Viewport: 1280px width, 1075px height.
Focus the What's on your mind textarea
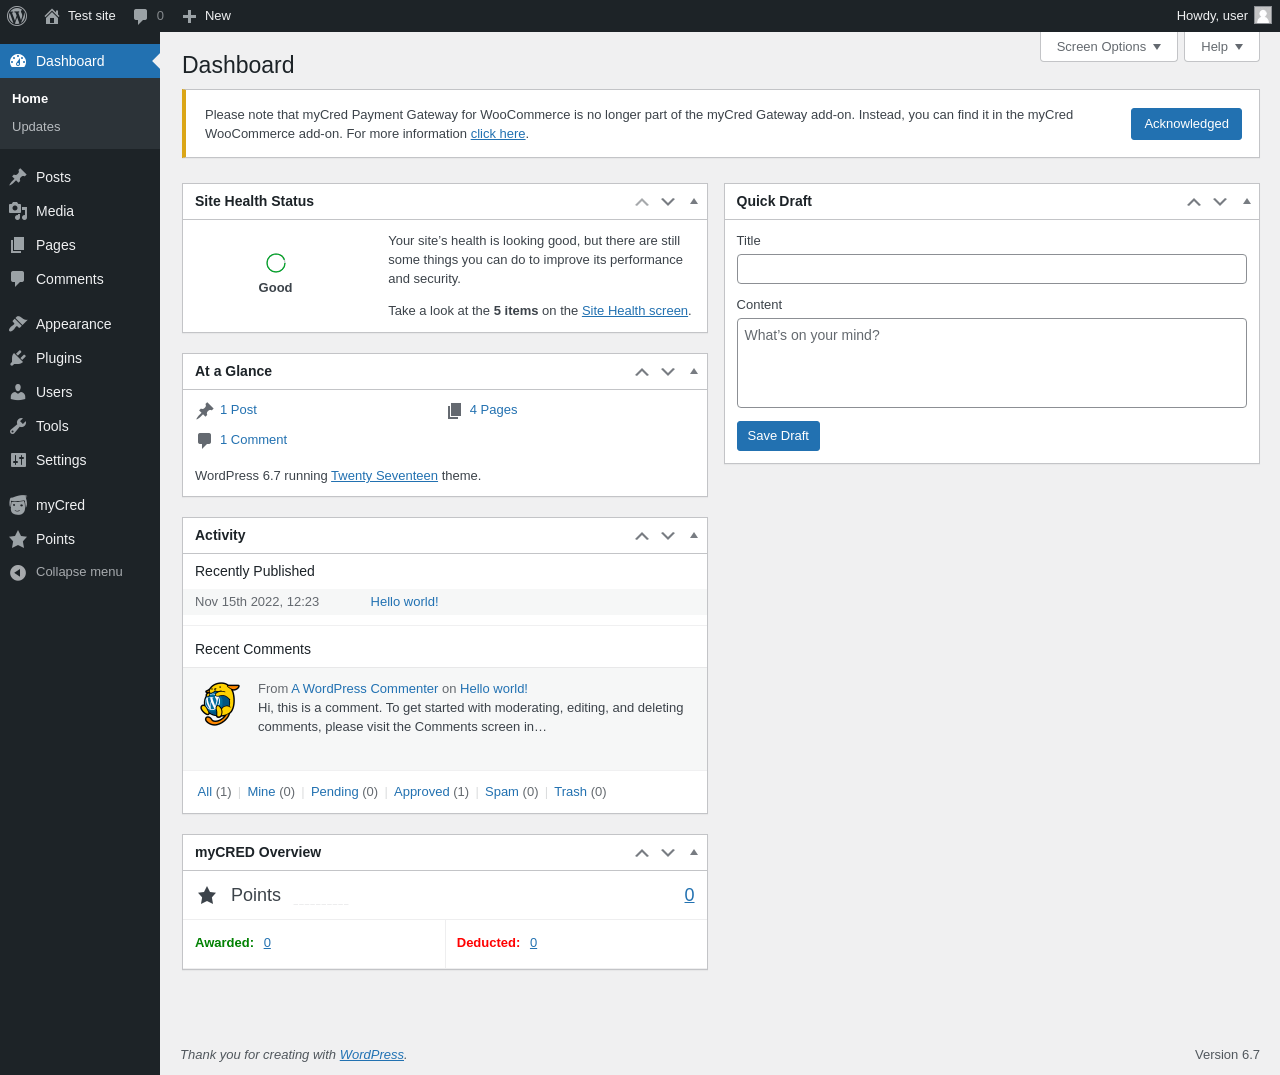[x=992, y=363]
